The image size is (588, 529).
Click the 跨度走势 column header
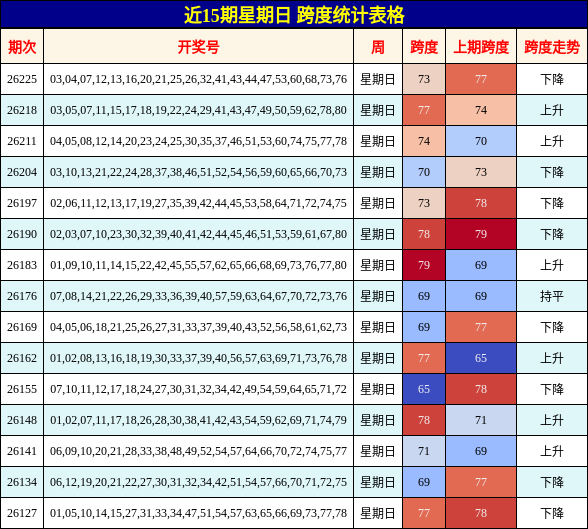[552, 47]
